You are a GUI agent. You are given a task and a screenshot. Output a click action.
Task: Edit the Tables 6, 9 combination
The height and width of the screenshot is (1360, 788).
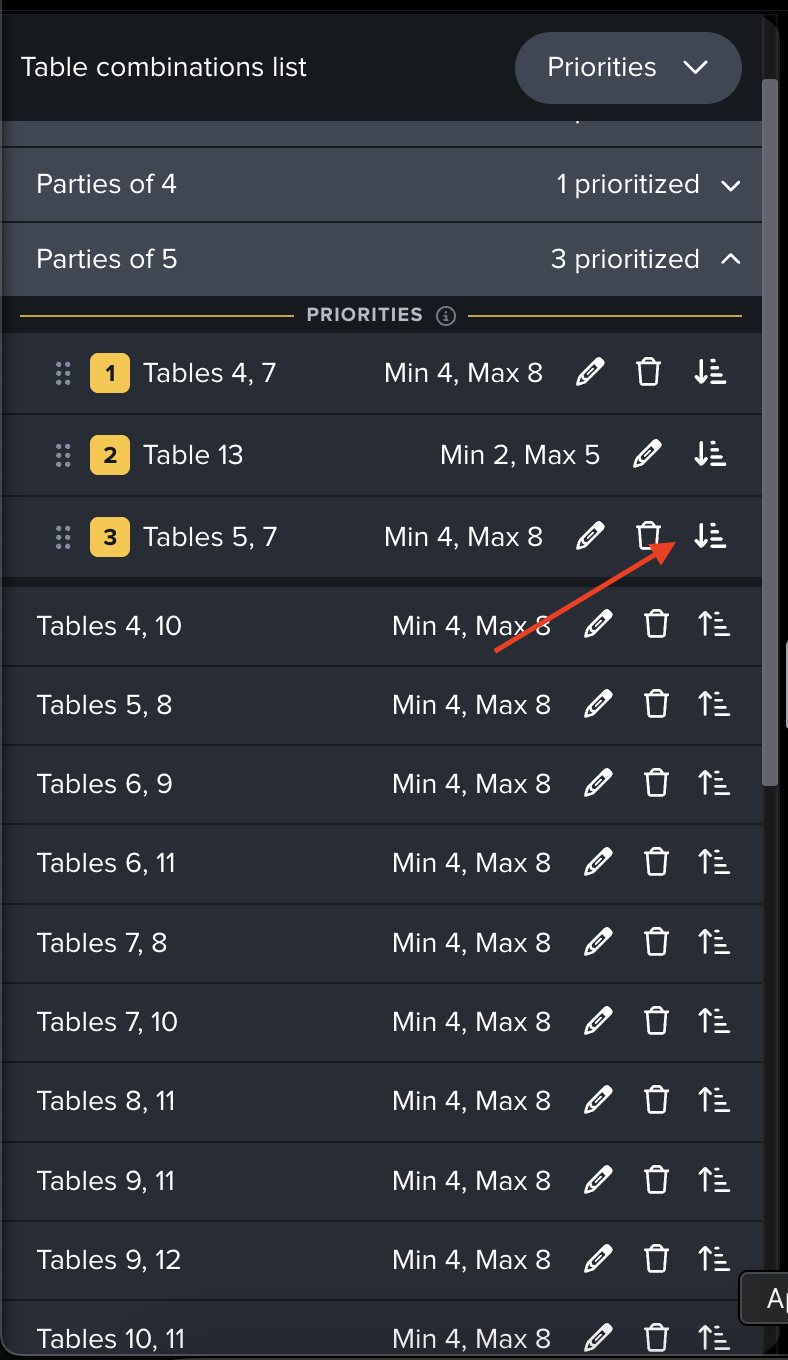597,784
